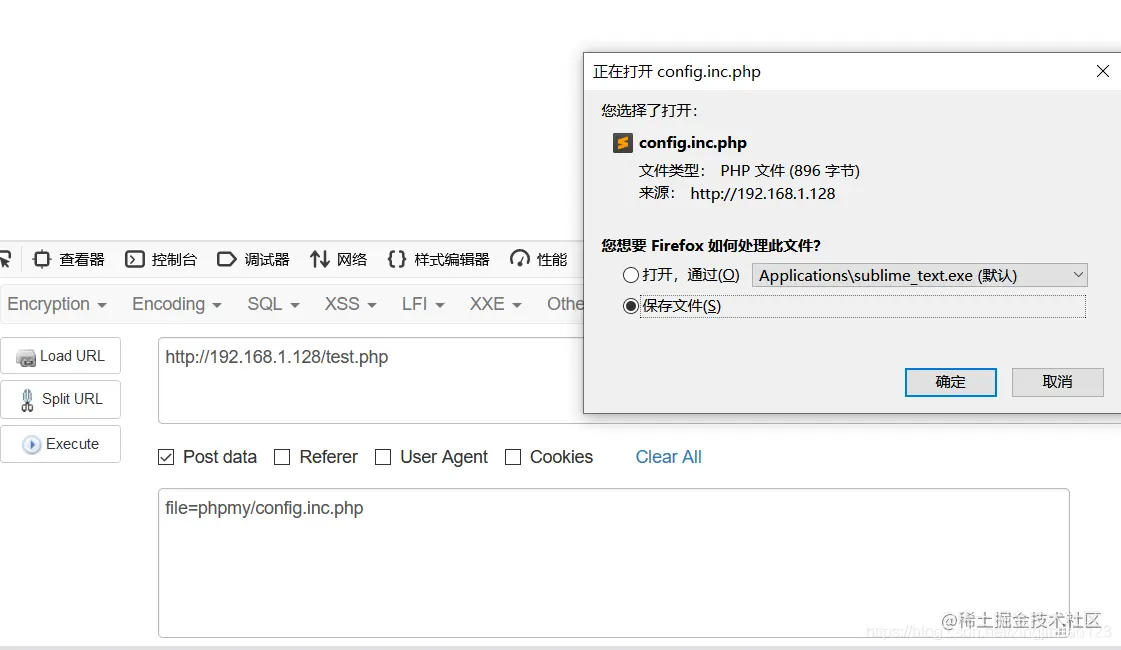The height and width of the screenshot is (650, 1121).
Task: Open the SQL dropdown menu
Action: 273,304
